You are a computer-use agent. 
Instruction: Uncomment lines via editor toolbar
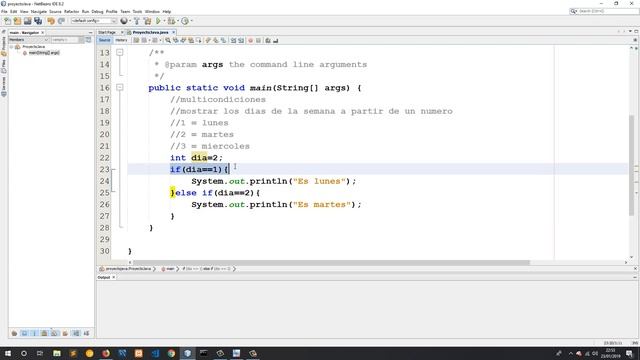point(276,40)
